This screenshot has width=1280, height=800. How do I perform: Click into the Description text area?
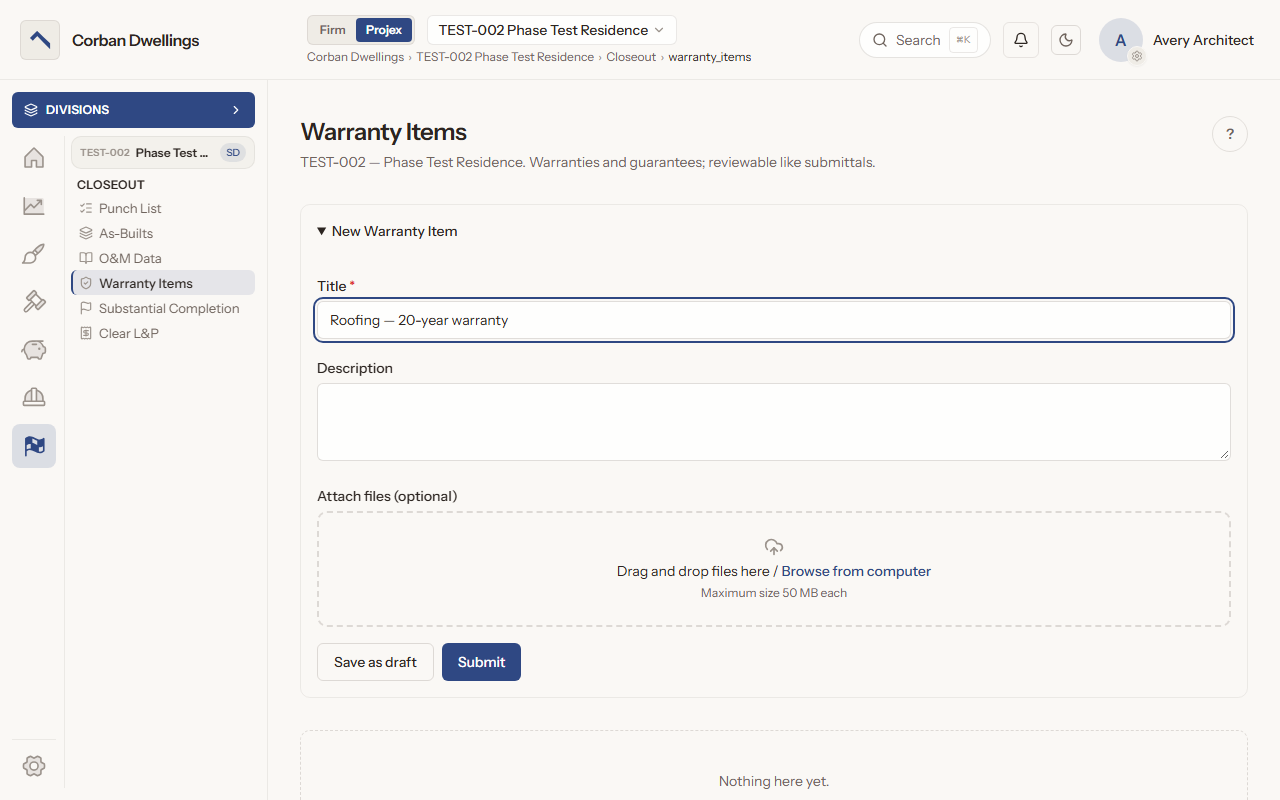(774, 422)
